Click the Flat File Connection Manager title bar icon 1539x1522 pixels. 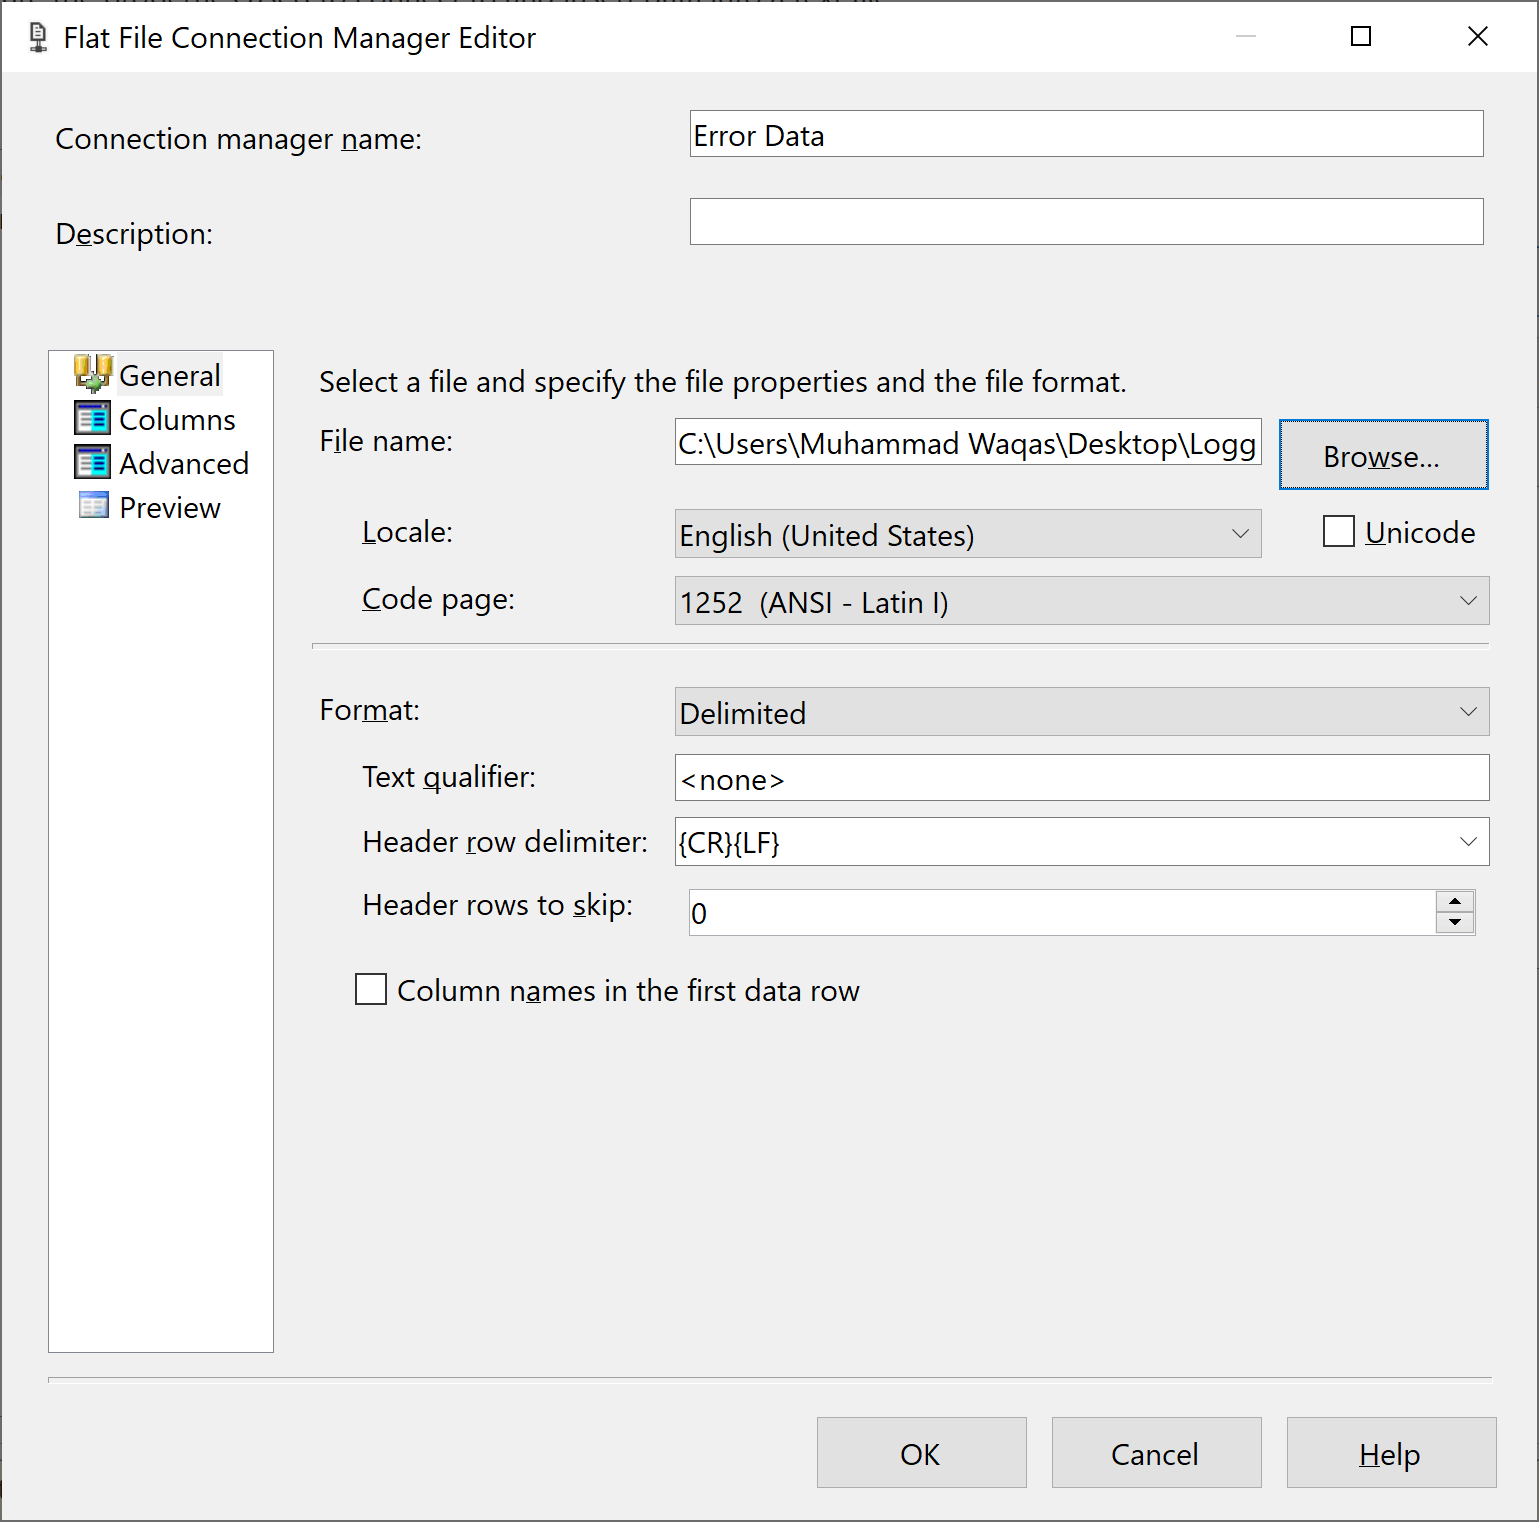pyautogui.click(x=36, y=36)
